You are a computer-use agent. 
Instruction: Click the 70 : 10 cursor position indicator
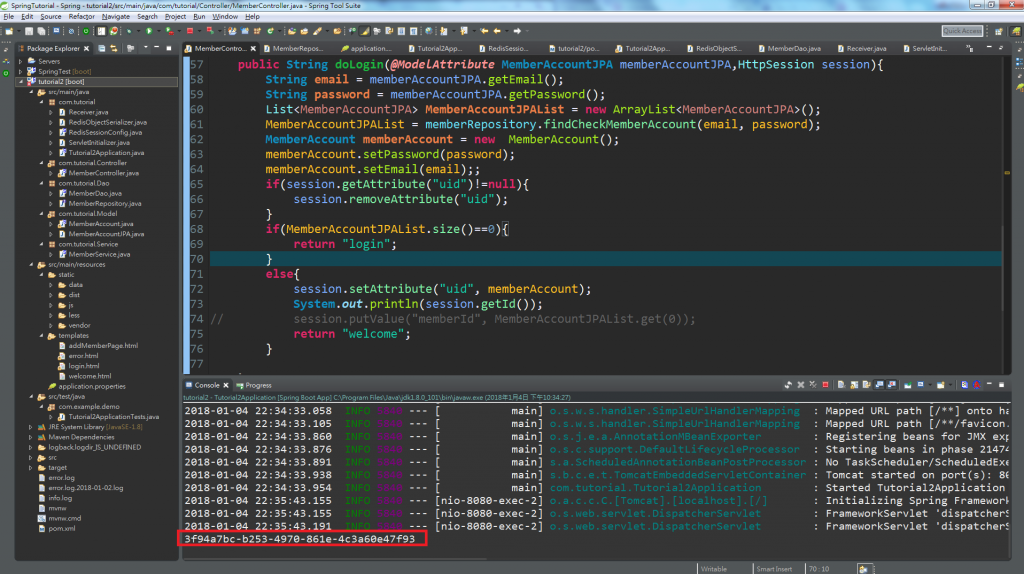[x=819, y=569]
